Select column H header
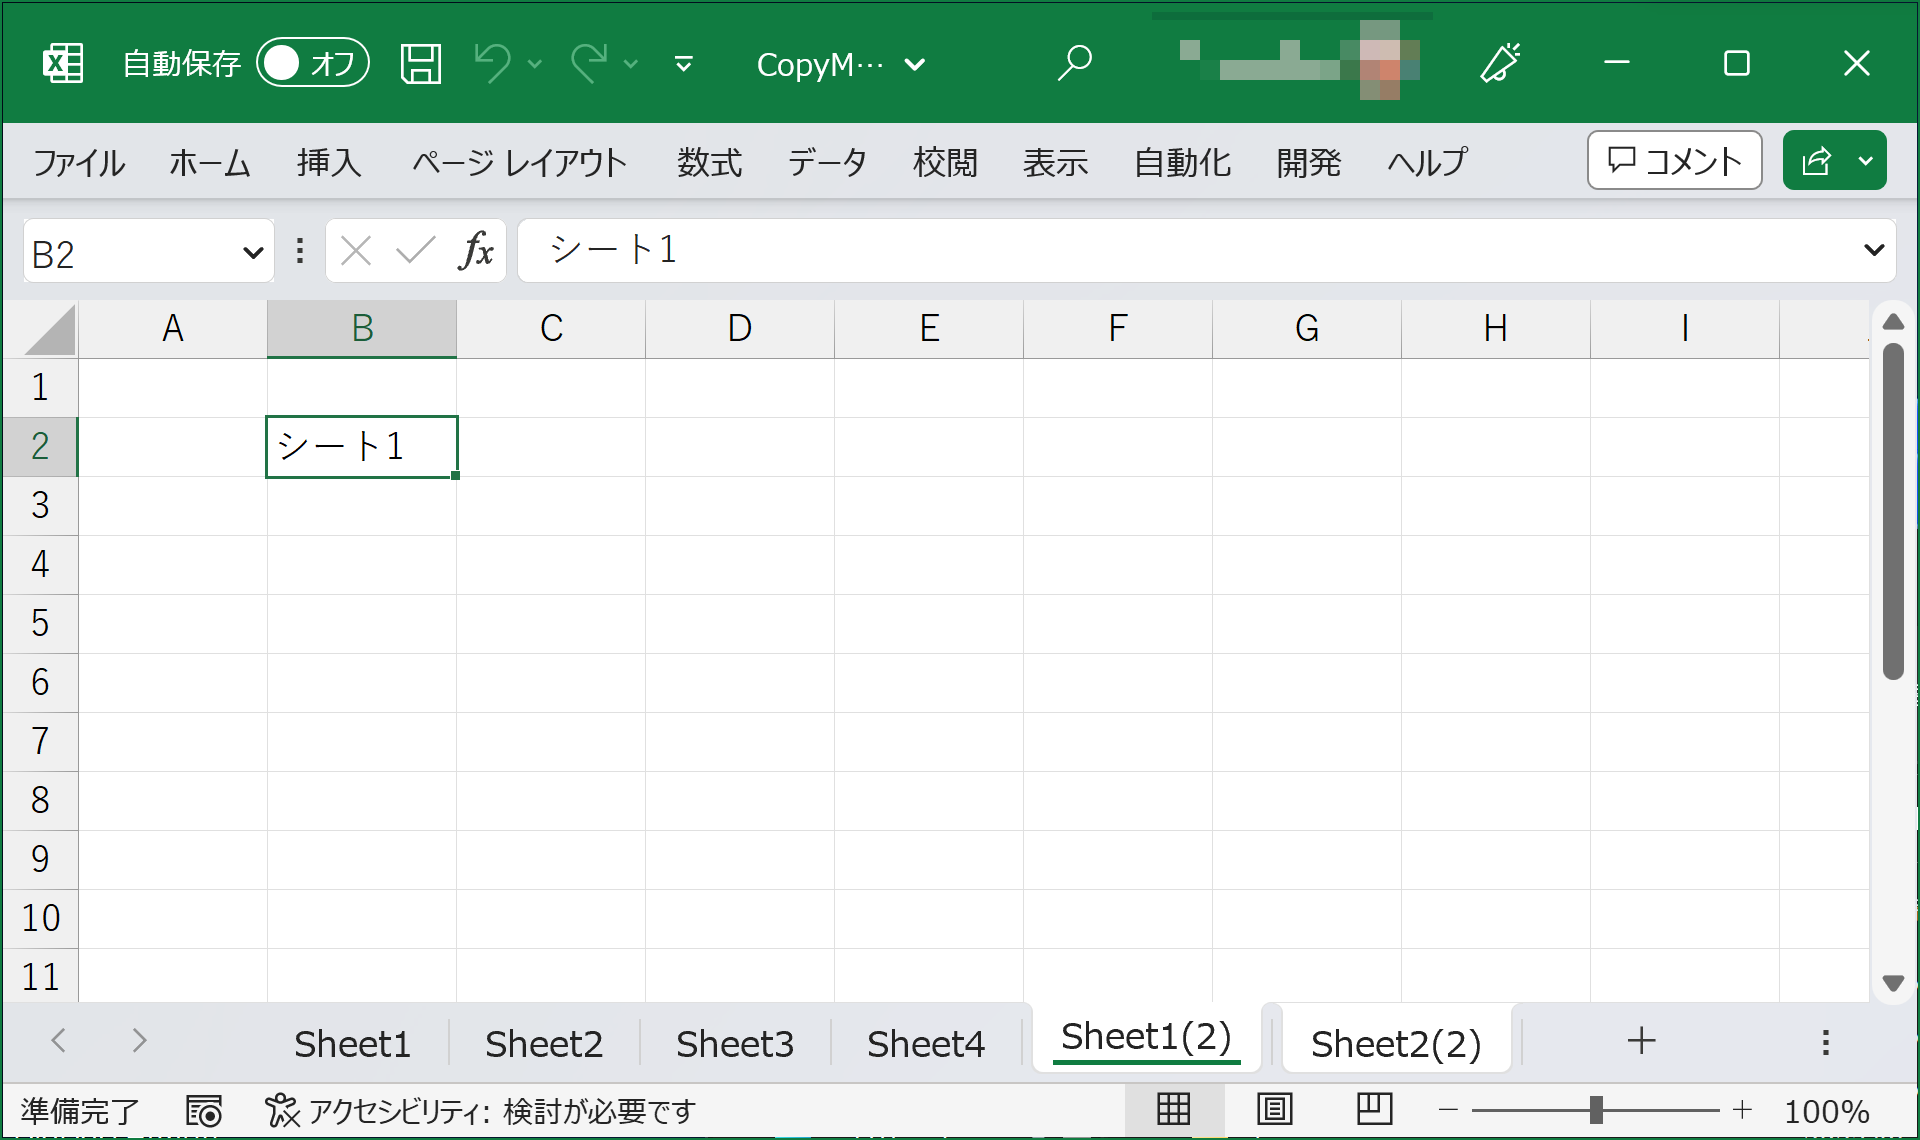 (1496, 328)
